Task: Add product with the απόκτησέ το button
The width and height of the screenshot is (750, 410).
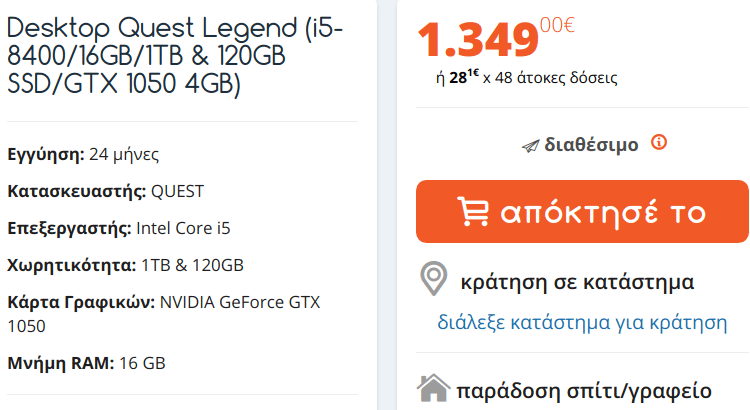Action: (582, 211)
